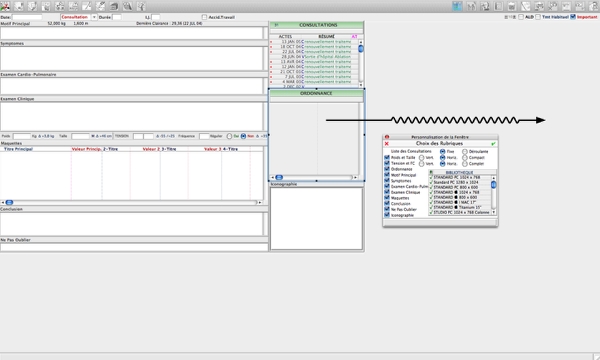Uncheck the Symptomes rubrique checkbox

click(x=387, y=180)
